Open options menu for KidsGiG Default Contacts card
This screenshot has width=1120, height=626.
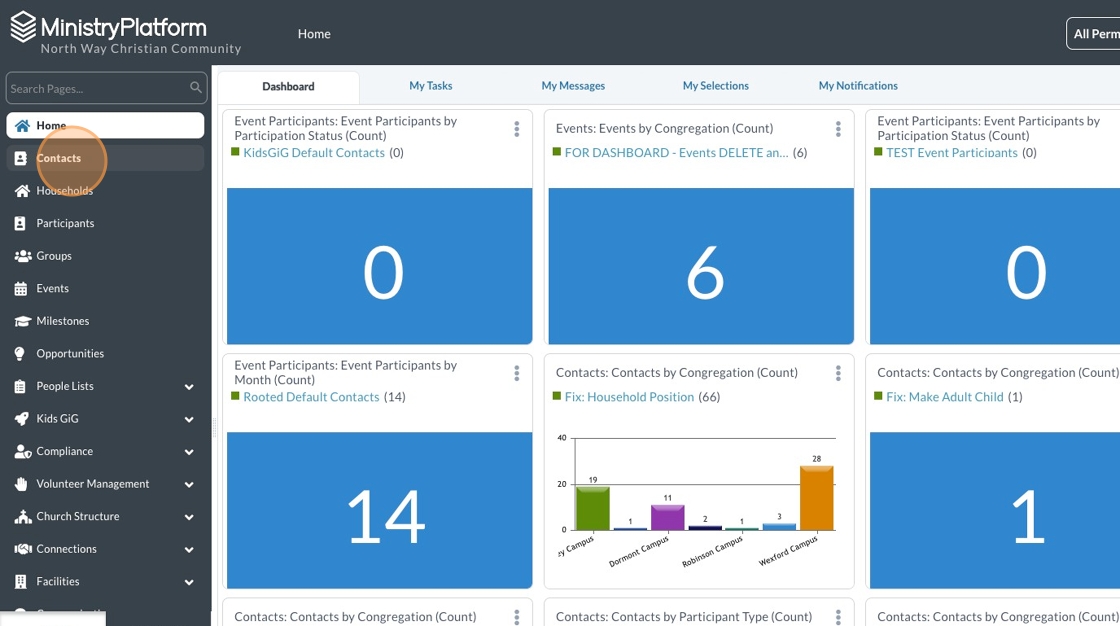(516, 129)
